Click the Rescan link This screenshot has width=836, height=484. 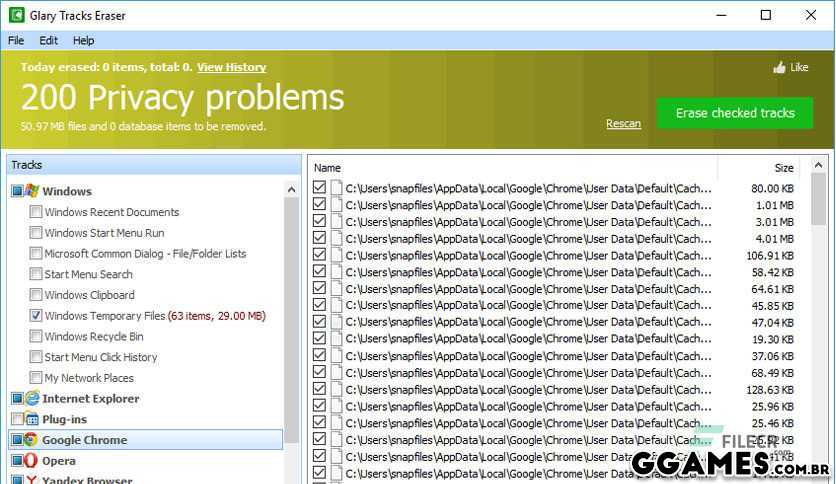coord(623,124)
